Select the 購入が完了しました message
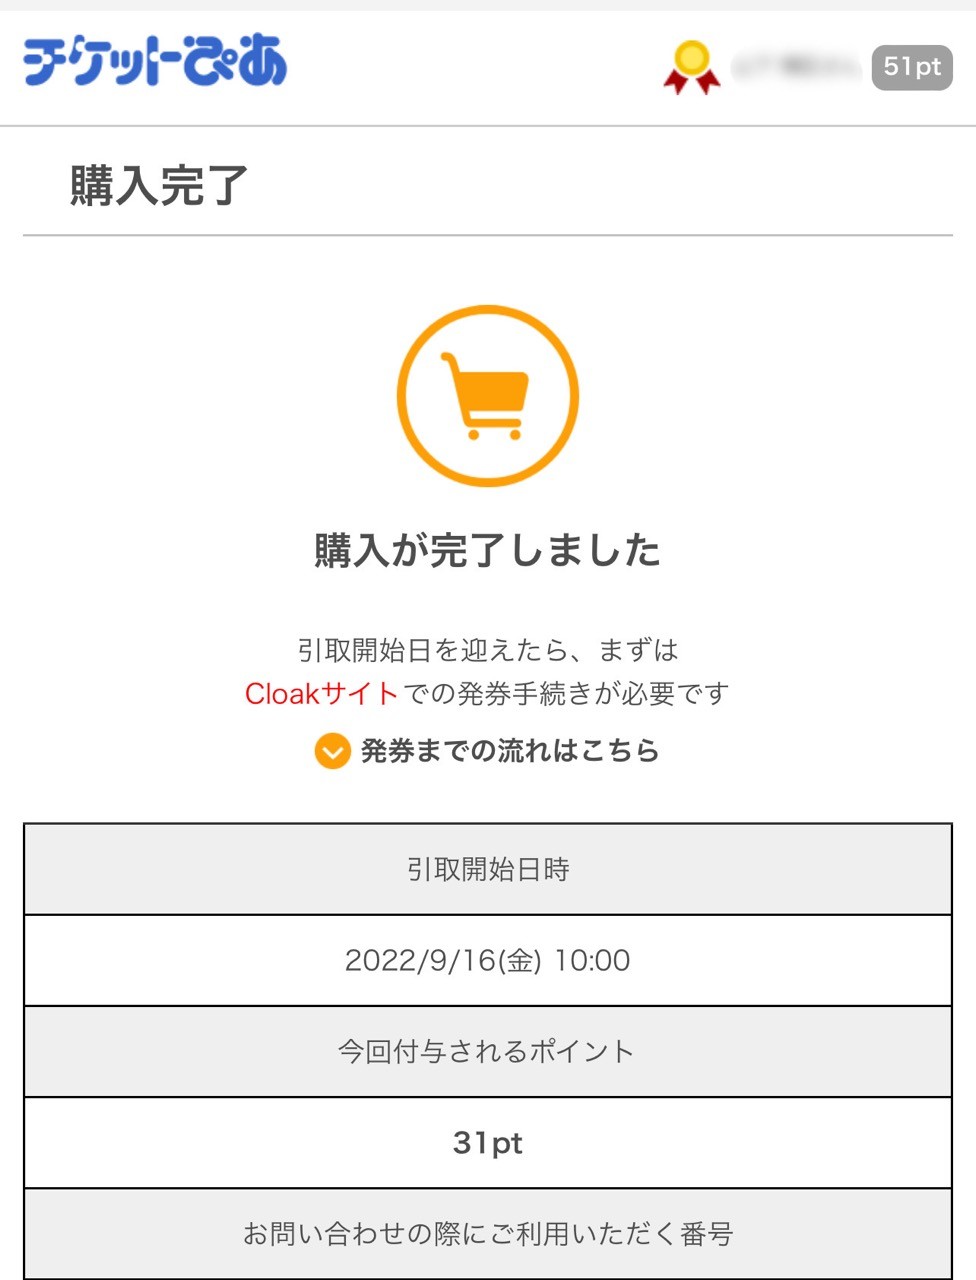The image size is (976, 1280). [488, 550]
